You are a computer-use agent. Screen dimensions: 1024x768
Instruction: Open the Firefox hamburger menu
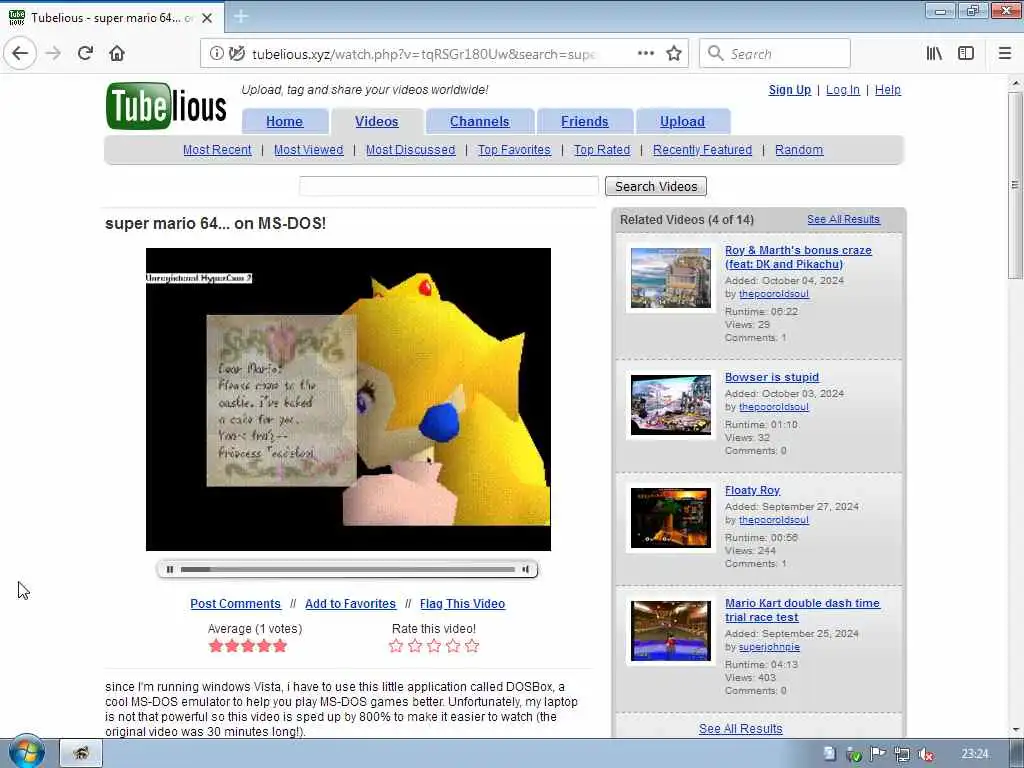(x=1005, y=54)
